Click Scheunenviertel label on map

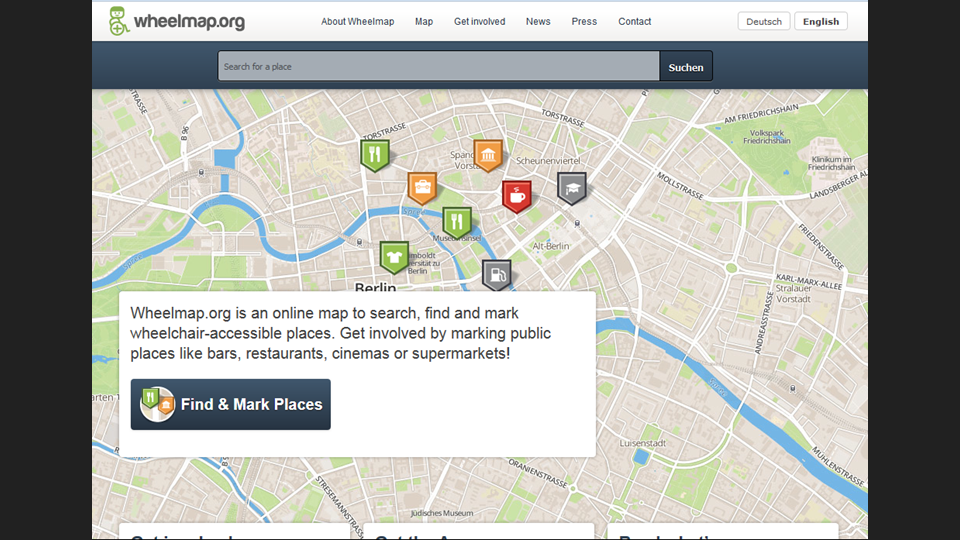548,161
